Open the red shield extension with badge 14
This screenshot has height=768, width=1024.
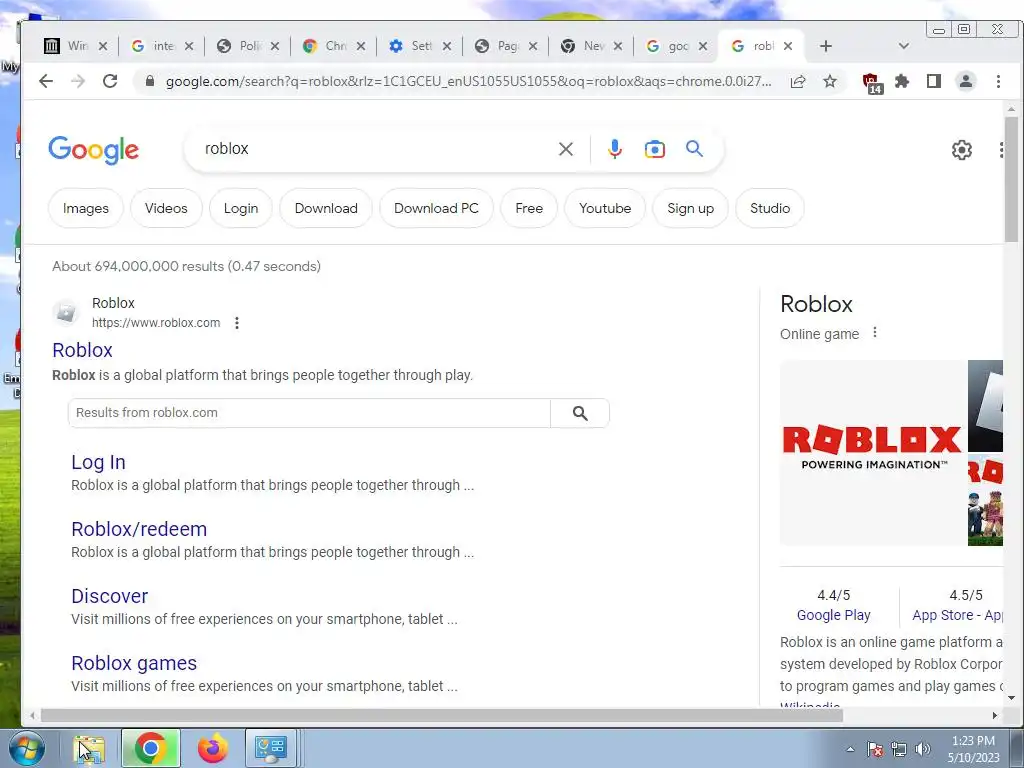pyautogui.click(x=871, y=83)
